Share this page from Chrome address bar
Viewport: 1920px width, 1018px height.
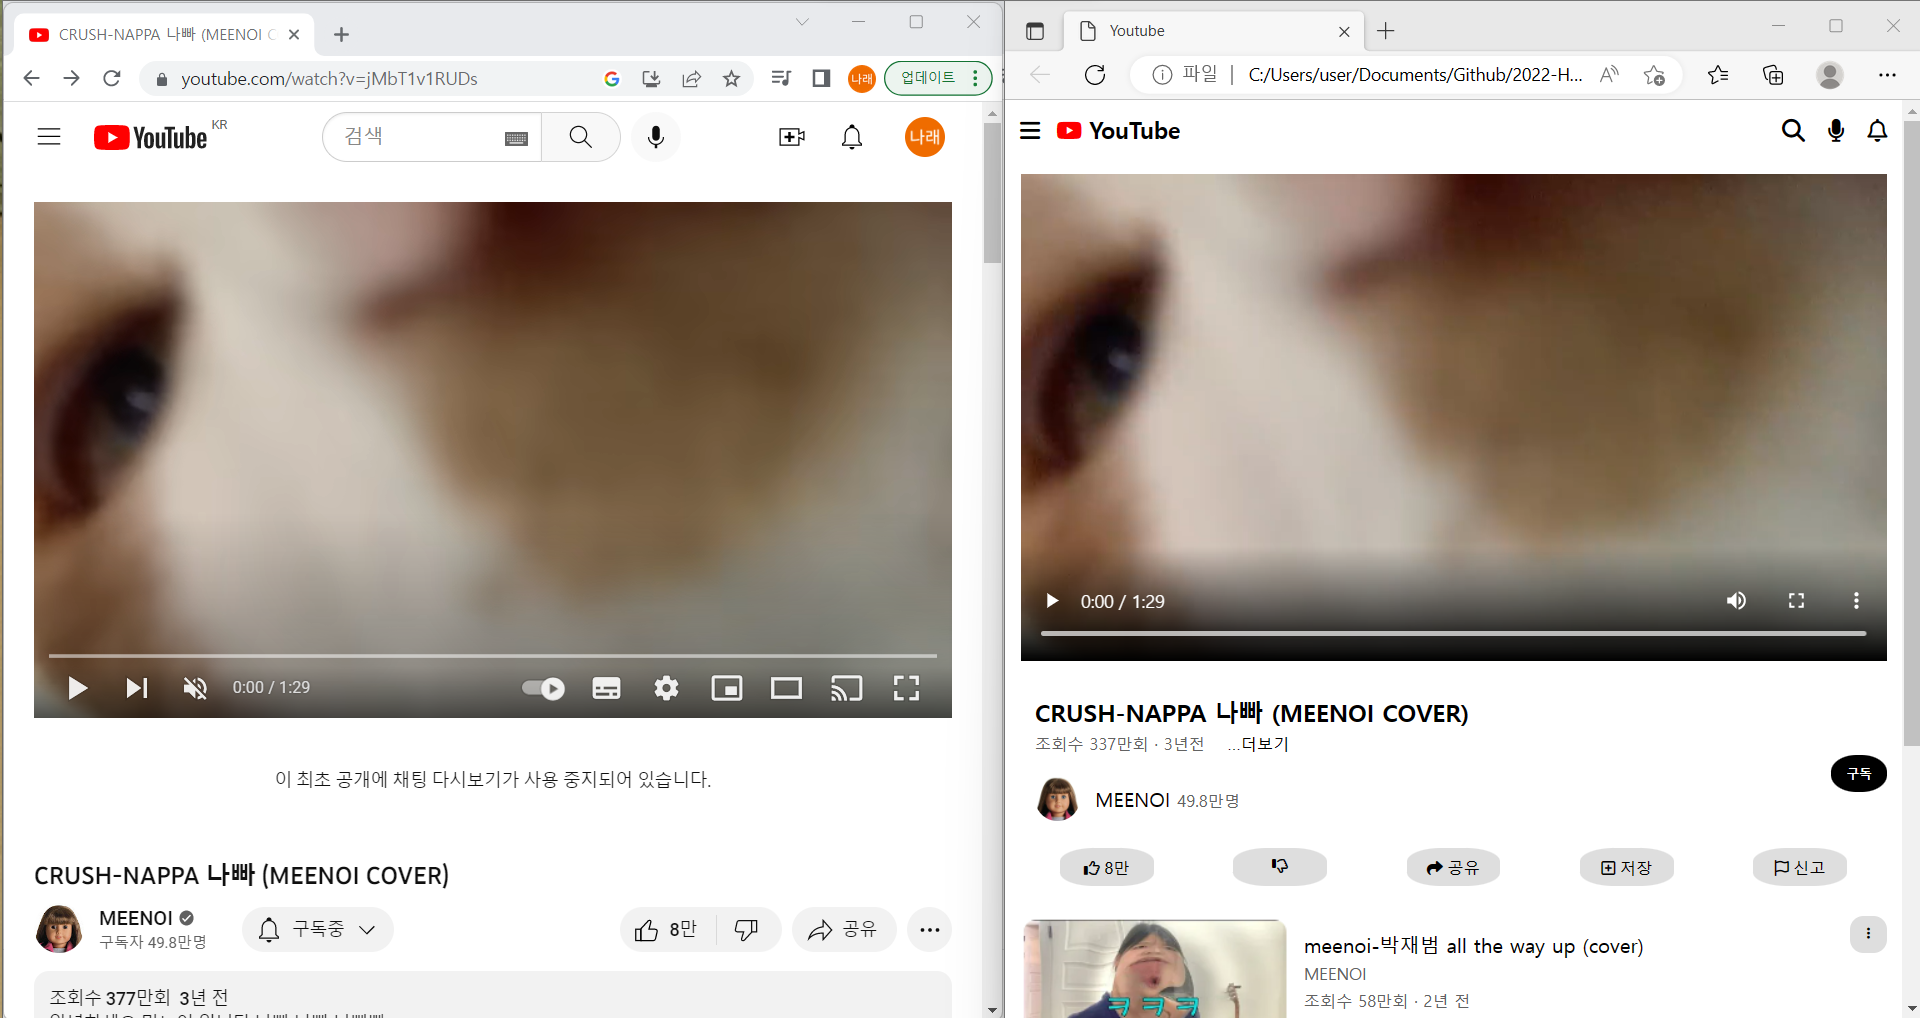click(x=691, y=78)
